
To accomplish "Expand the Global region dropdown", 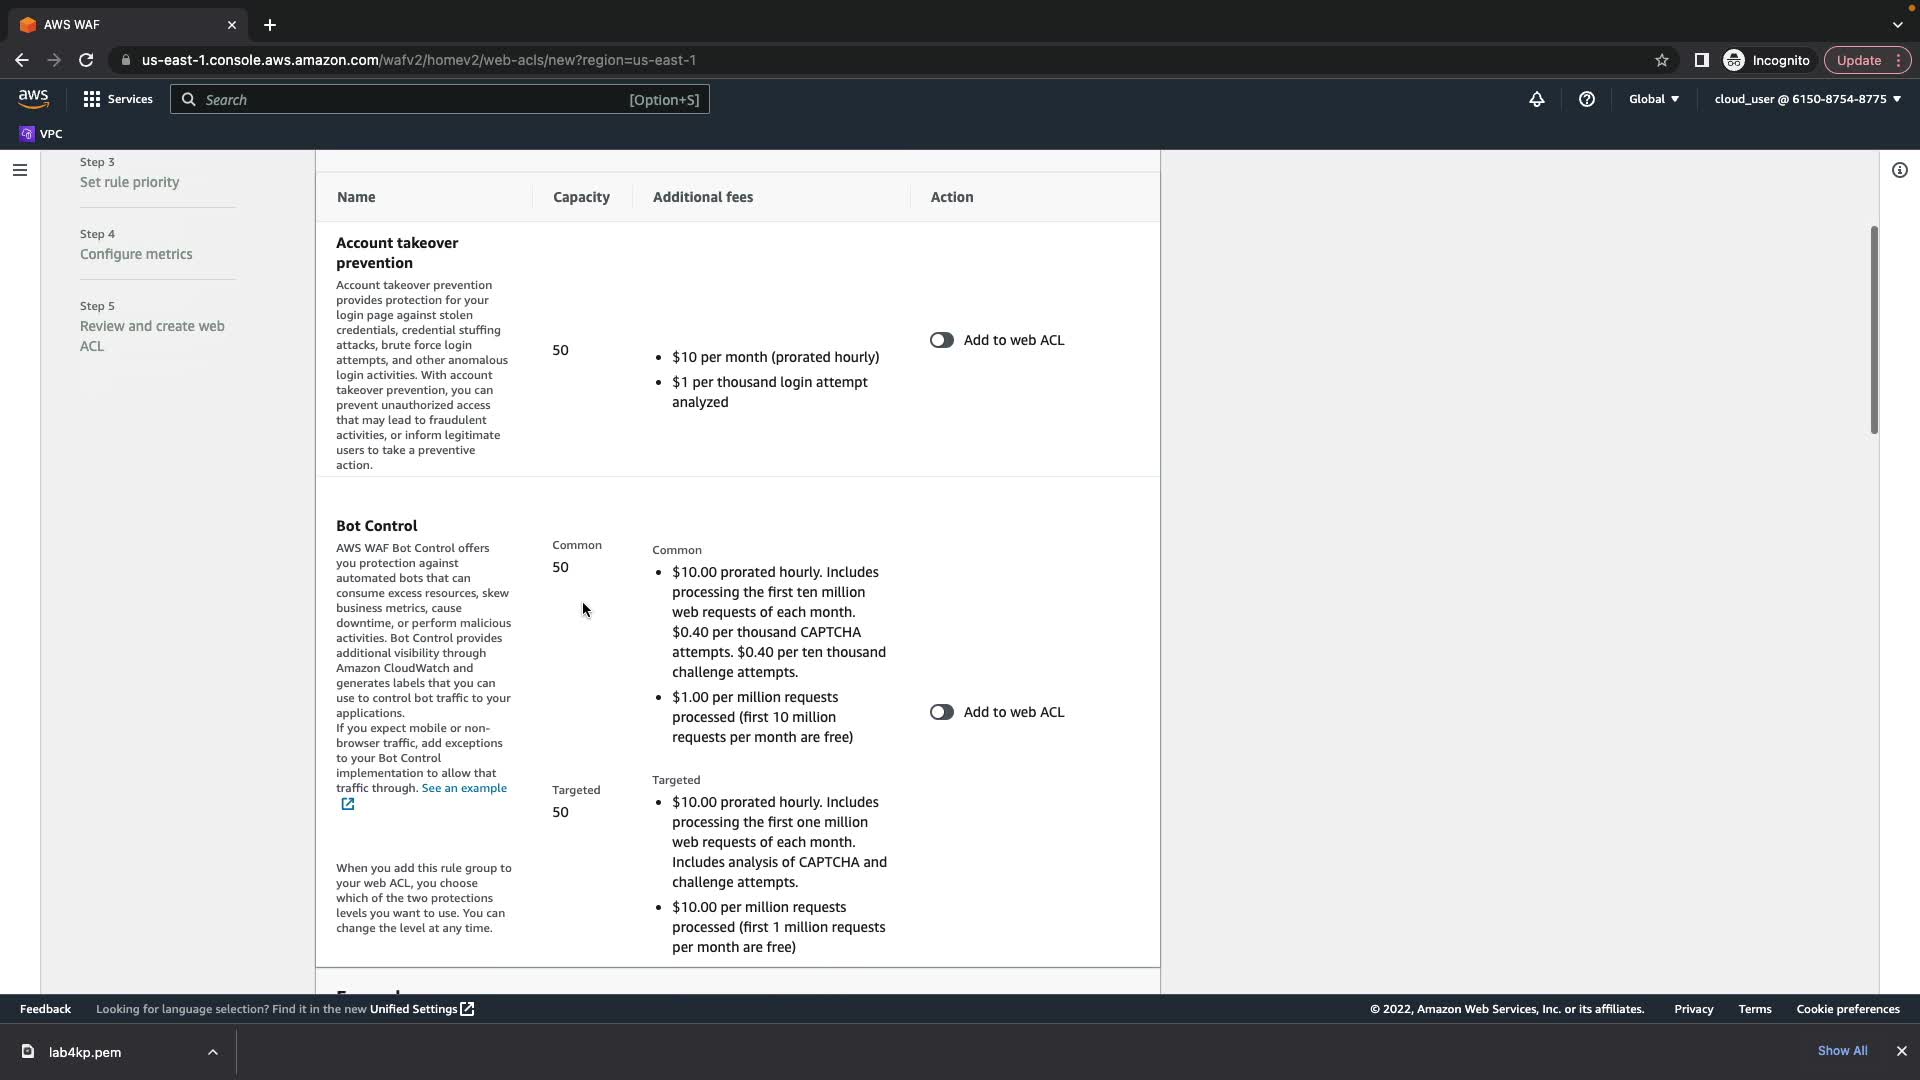I will [x=1653, y=99].
